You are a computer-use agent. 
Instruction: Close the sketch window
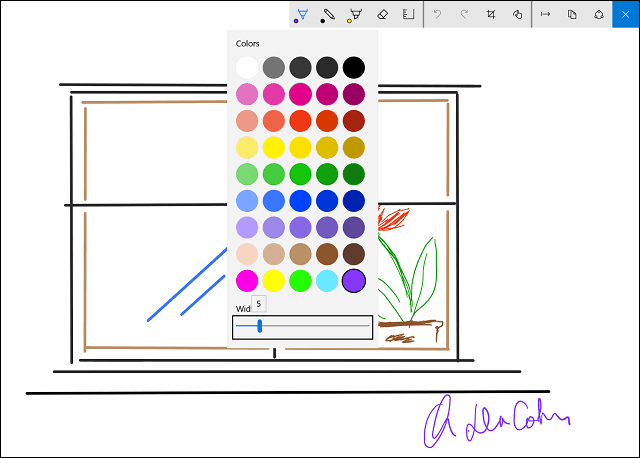coord(626,15)
